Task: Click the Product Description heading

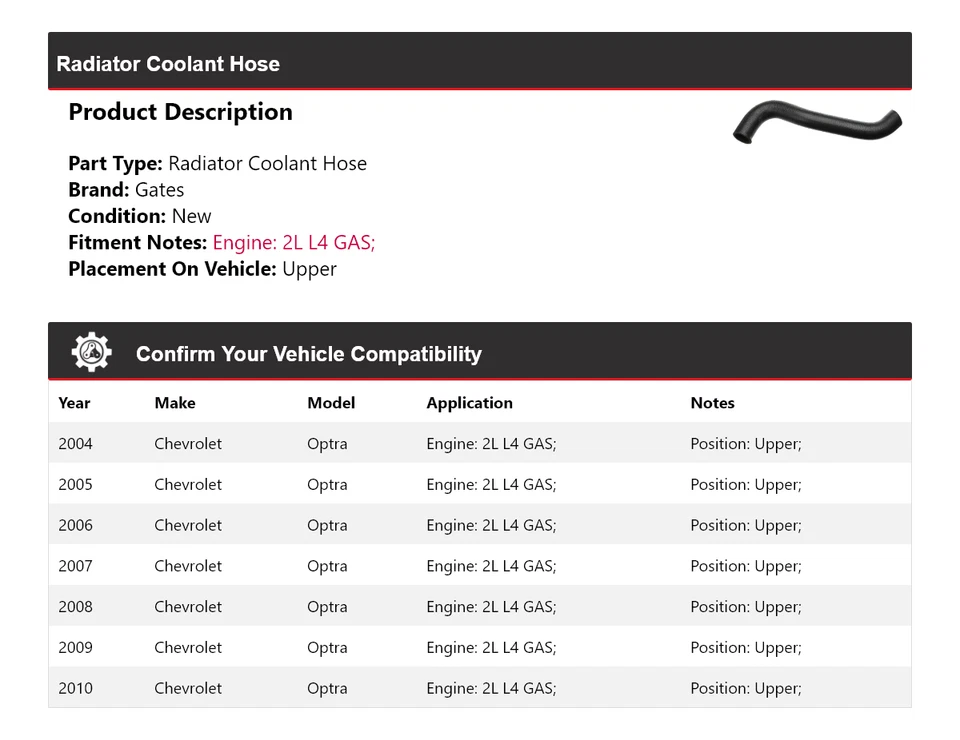Action: point(180,112)
